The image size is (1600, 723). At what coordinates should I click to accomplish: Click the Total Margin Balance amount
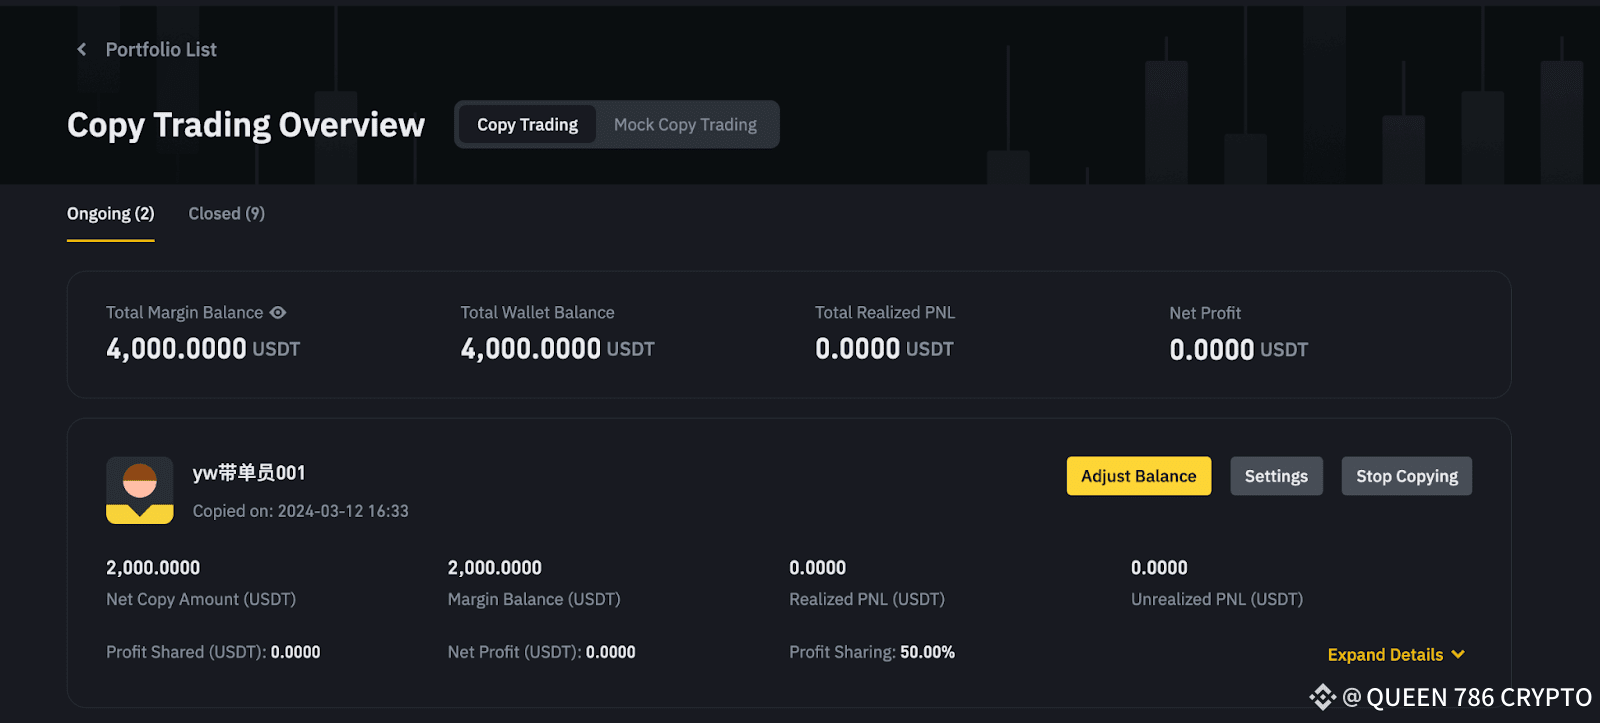(x=176, y=349)
